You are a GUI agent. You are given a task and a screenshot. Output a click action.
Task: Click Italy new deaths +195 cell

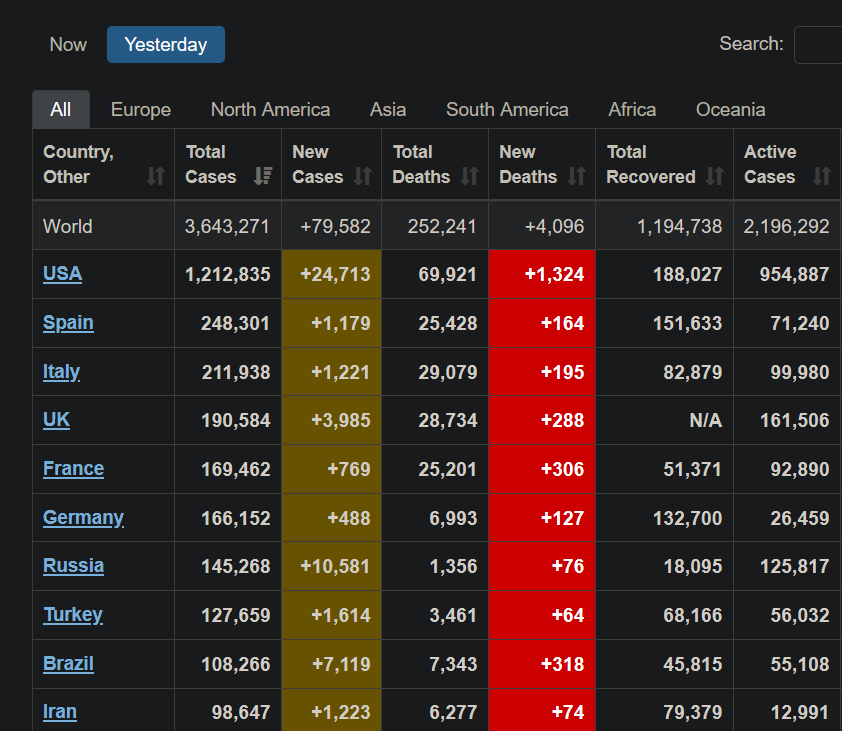542,372
